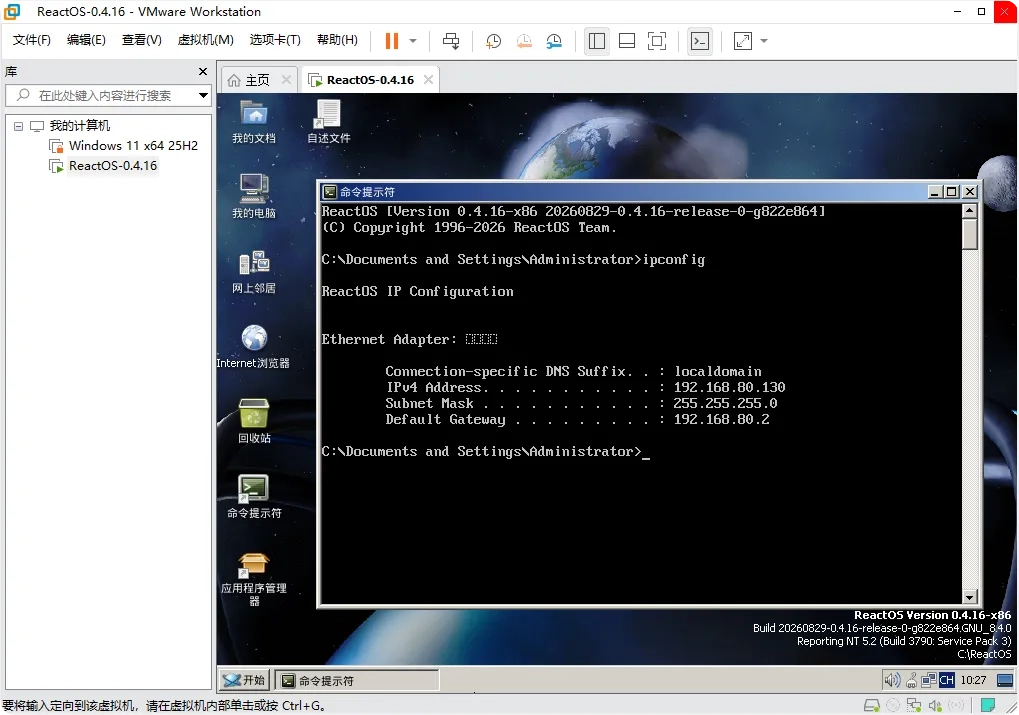Open the 选项卡(T) menu
This screenshot has height=715, width=1019.
pos(275,40)
